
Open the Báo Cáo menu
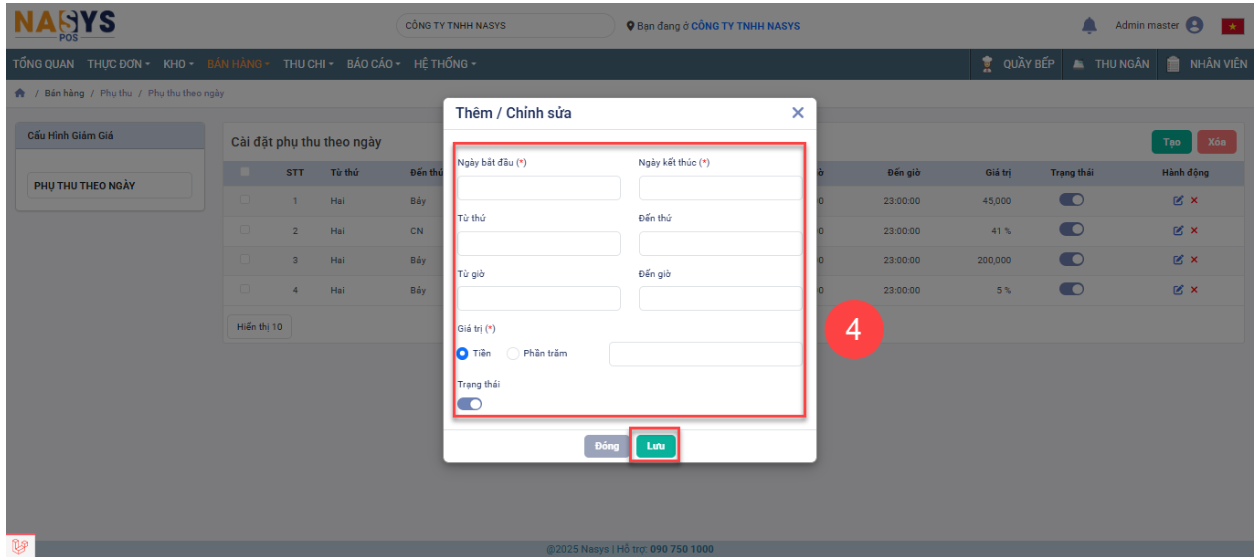click(x=372, y=64)
